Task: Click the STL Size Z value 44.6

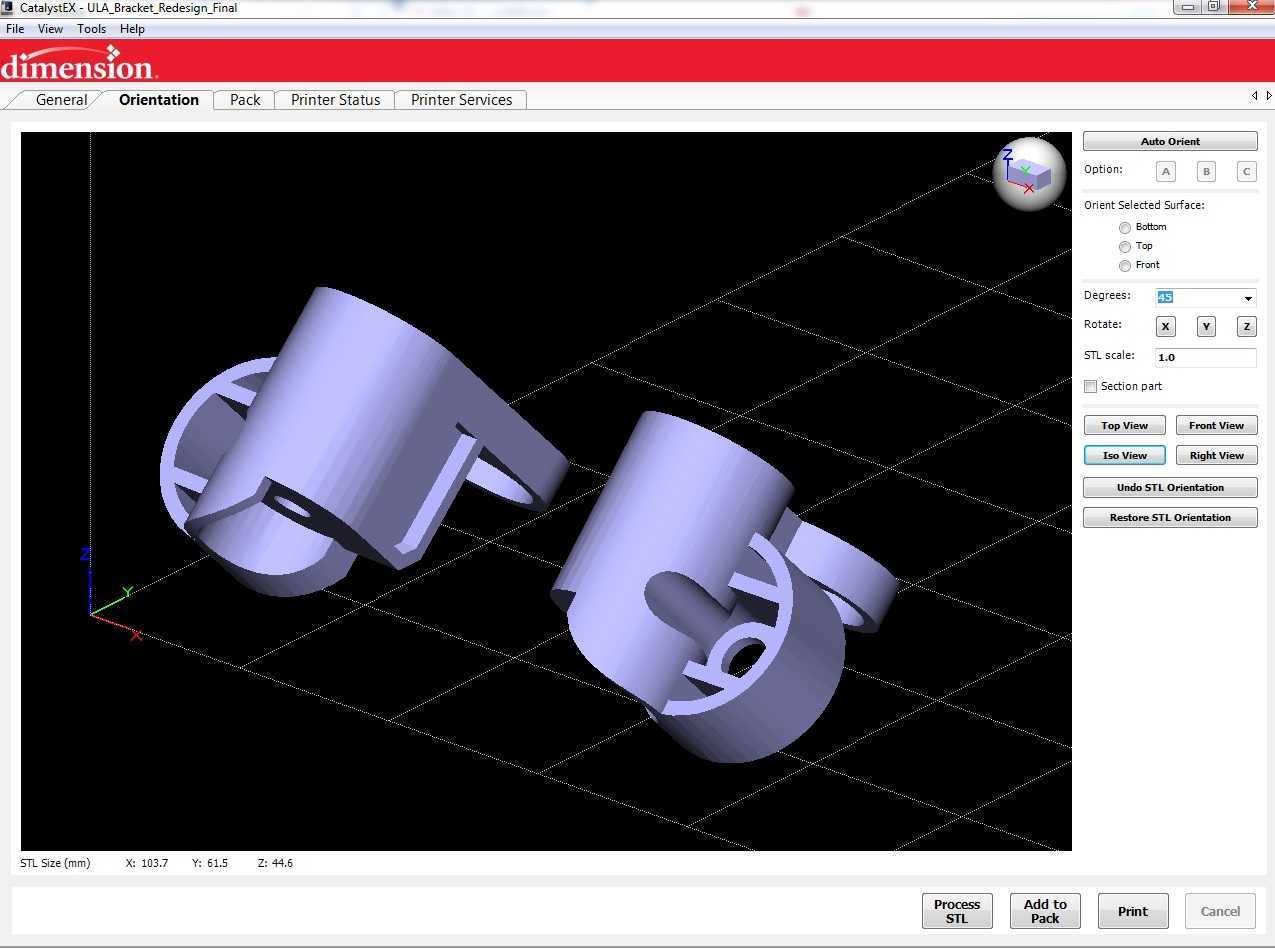Action: [282, 863]
